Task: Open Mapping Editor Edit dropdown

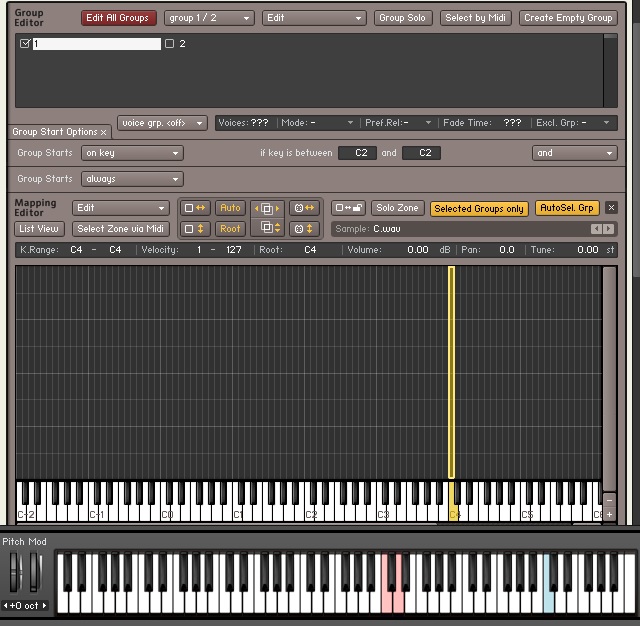Action: click(x=121, y=208)
